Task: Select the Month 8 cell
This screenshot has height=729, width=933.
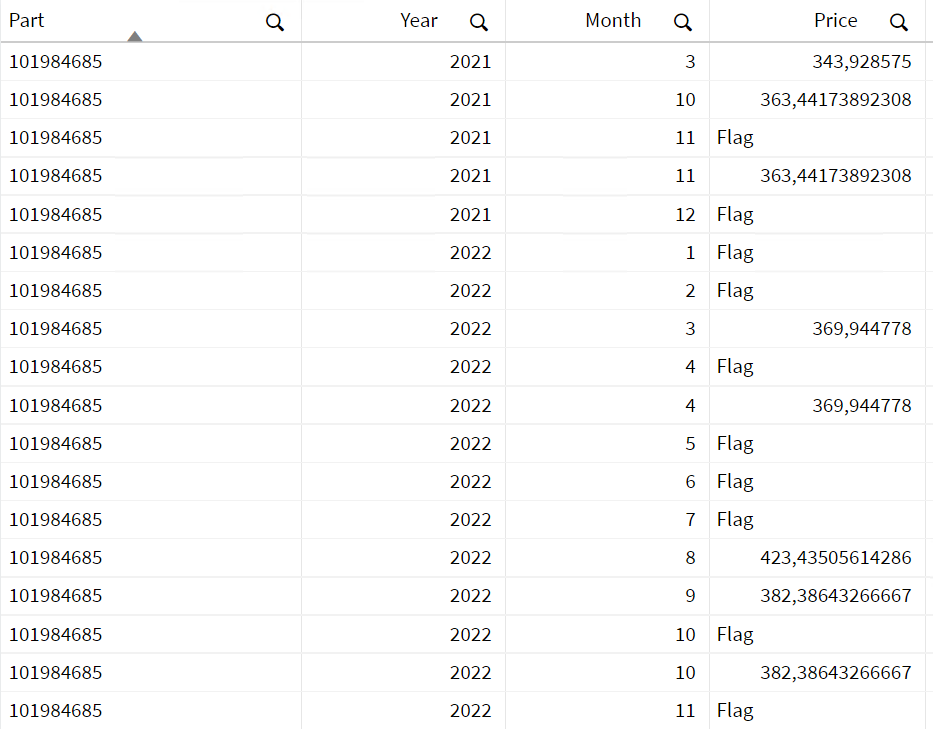Action: click(690, 558)
